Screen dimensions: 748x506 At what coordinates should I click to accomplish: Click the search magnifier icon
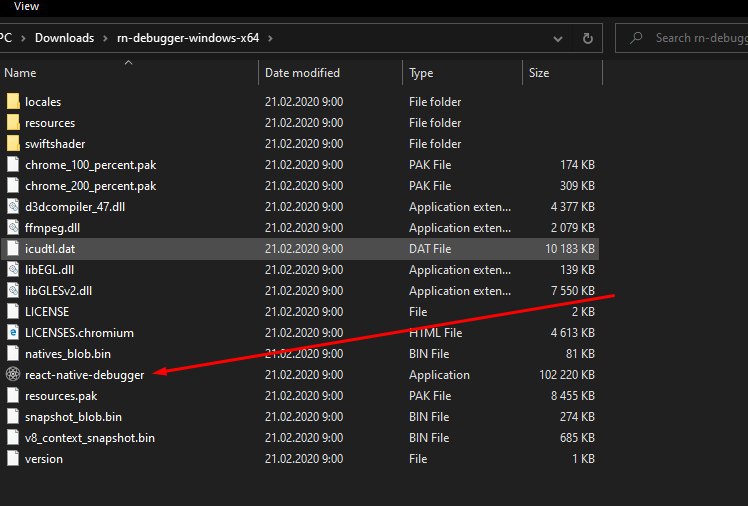click(636, 38)
